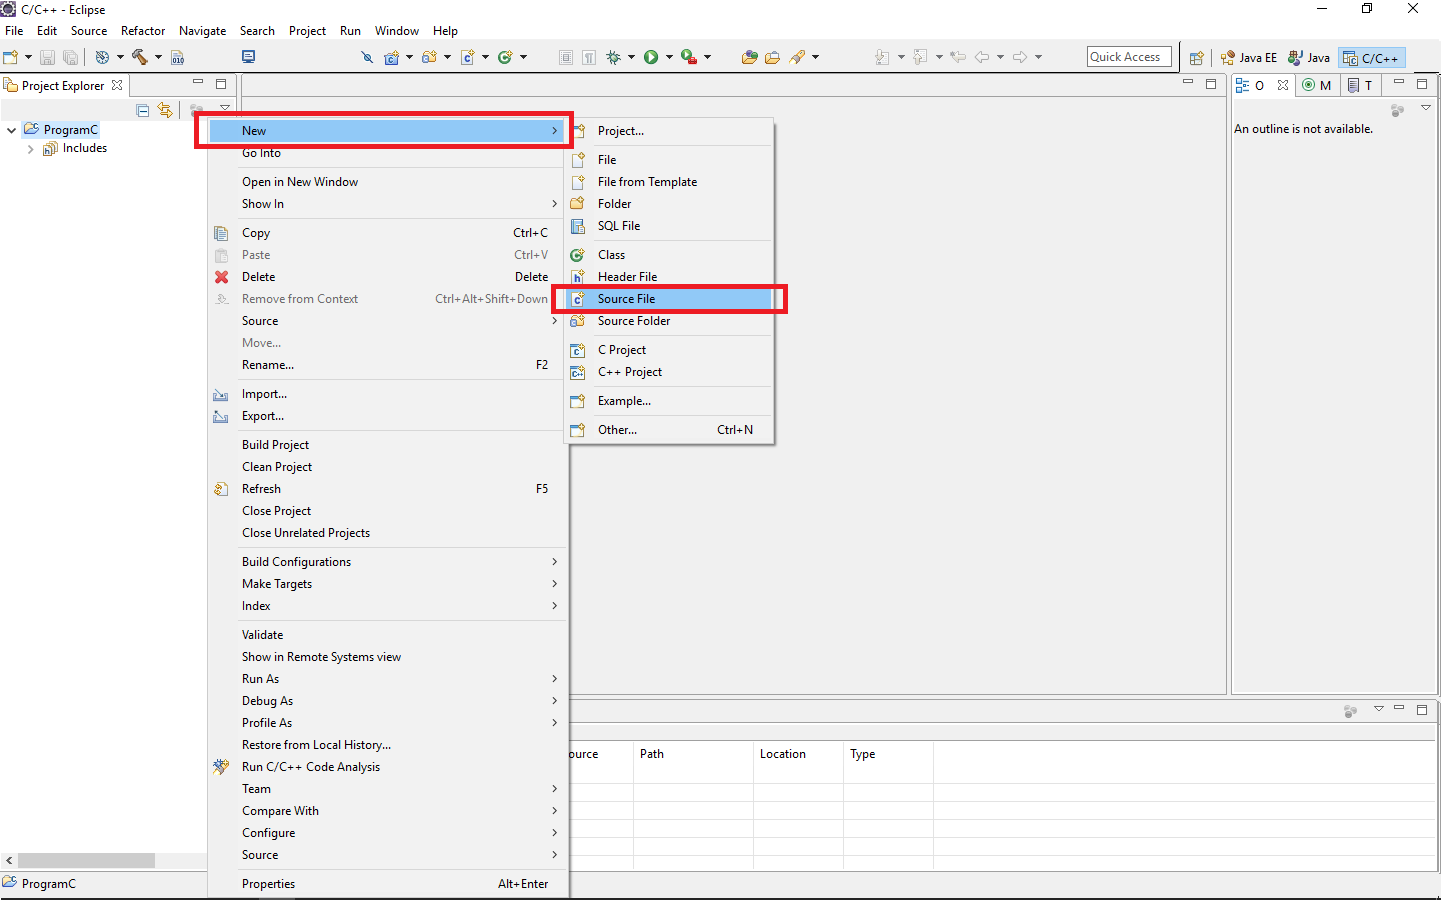Click the Quick Access search field
This screenshot has width=1441, height=900.
pos(1128,57)
